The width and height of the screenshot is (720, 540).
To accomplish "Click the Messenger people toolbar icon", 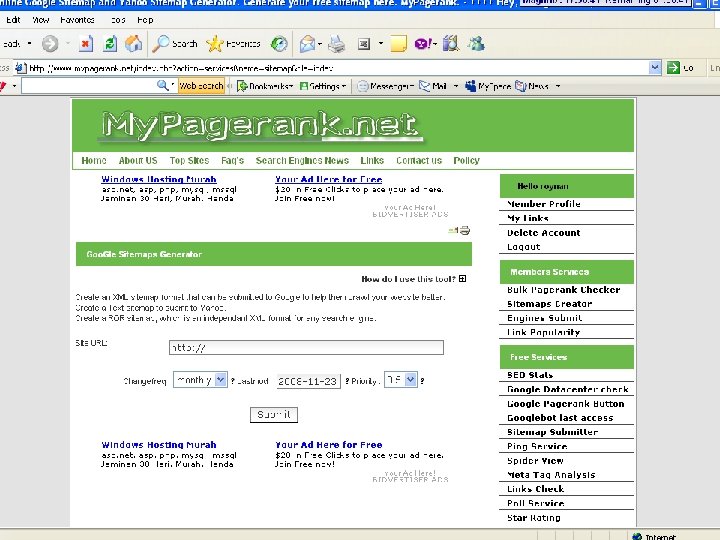I will click(x=476, y=44).
